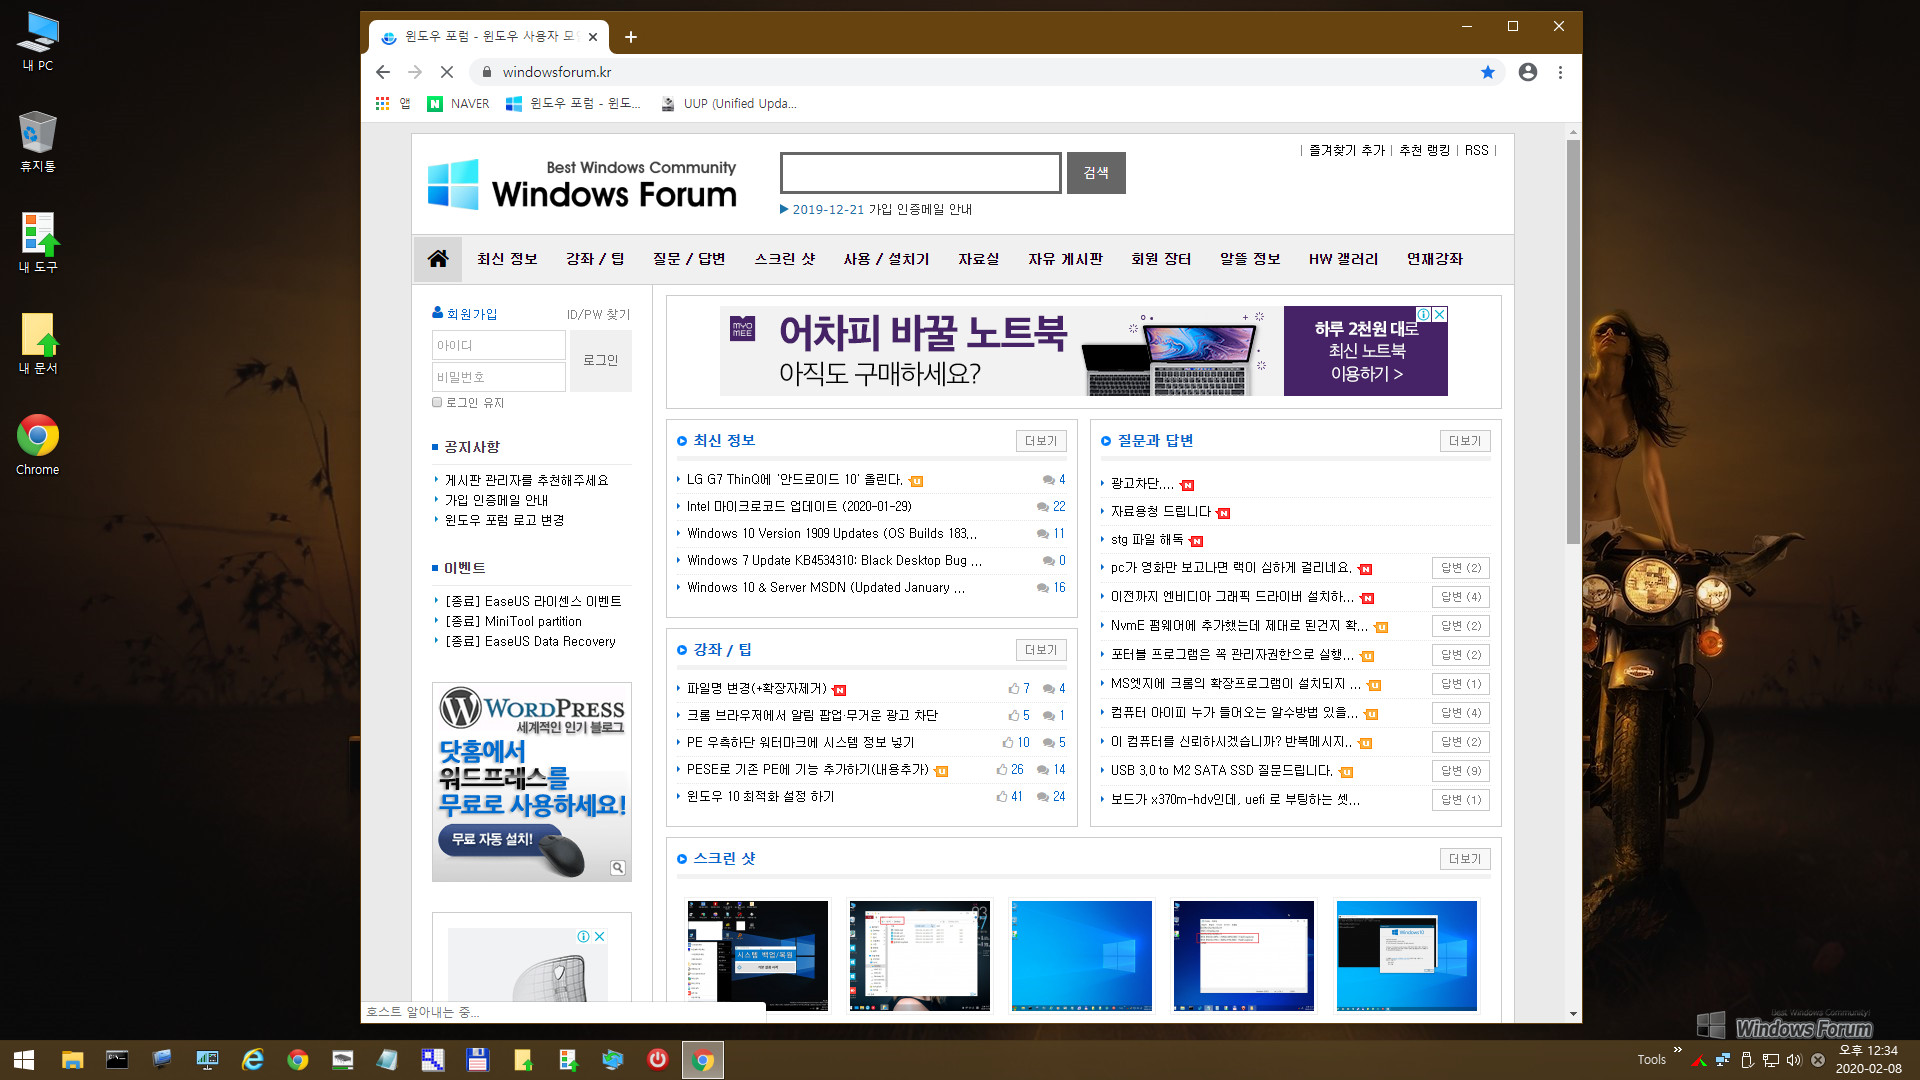Open the 내 문서 desktop icon
The width and height of the screenshot is (1920, 1080).
click(38, 343)
